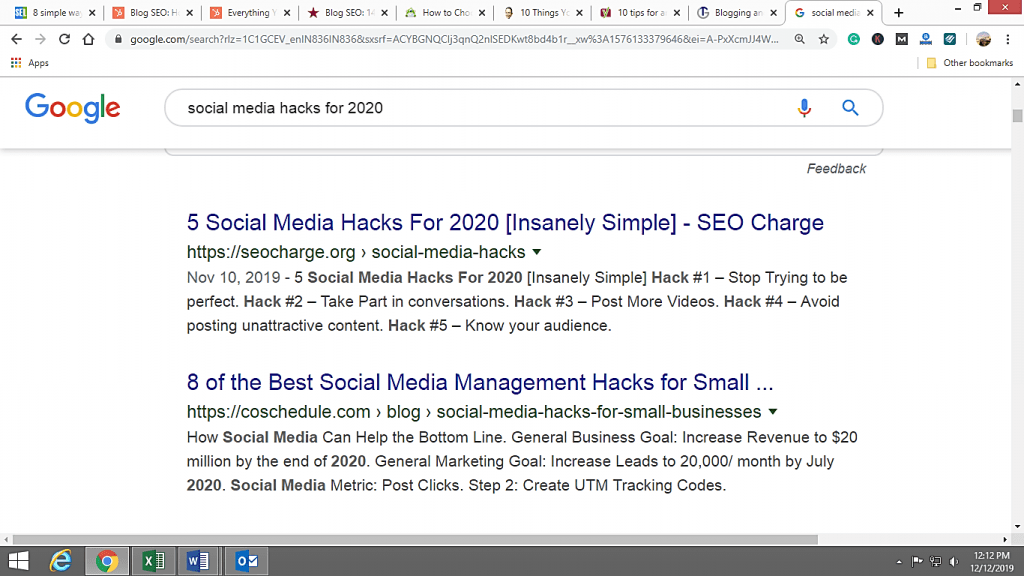The image size is (1024, 576).
Task: Close the '8 simple wa' tab
Action: coord(92,12)
